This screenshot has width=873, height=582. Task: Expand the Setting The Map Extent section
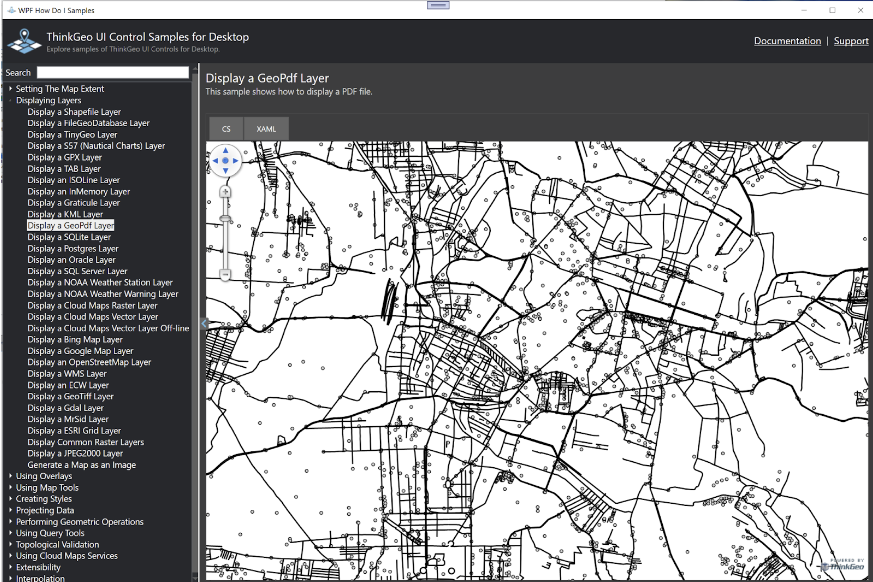tap(11, 89)
